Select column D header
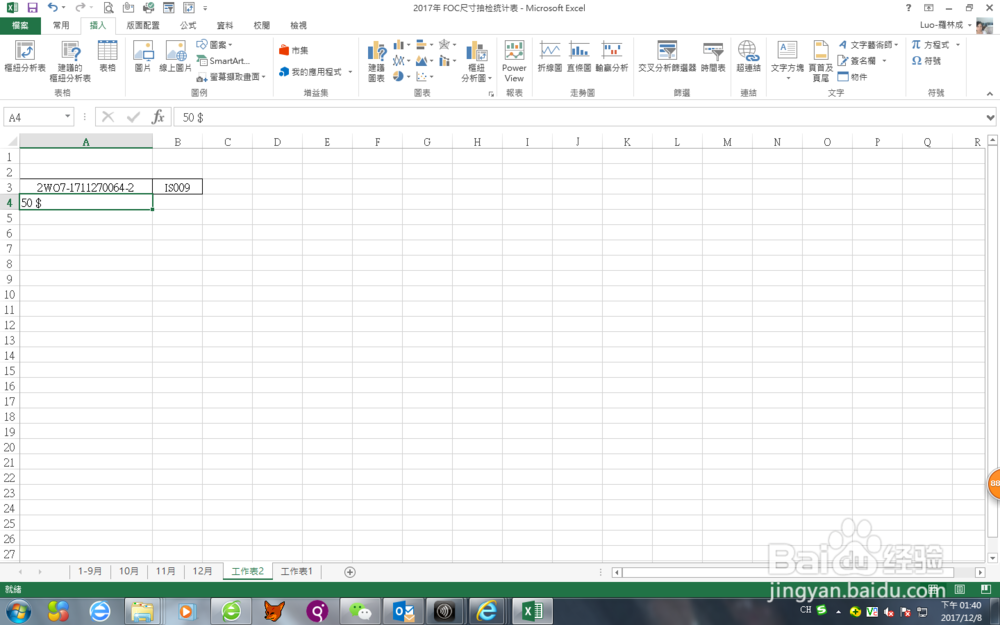Screen dimensions: 1000x625 pos(277,142)
